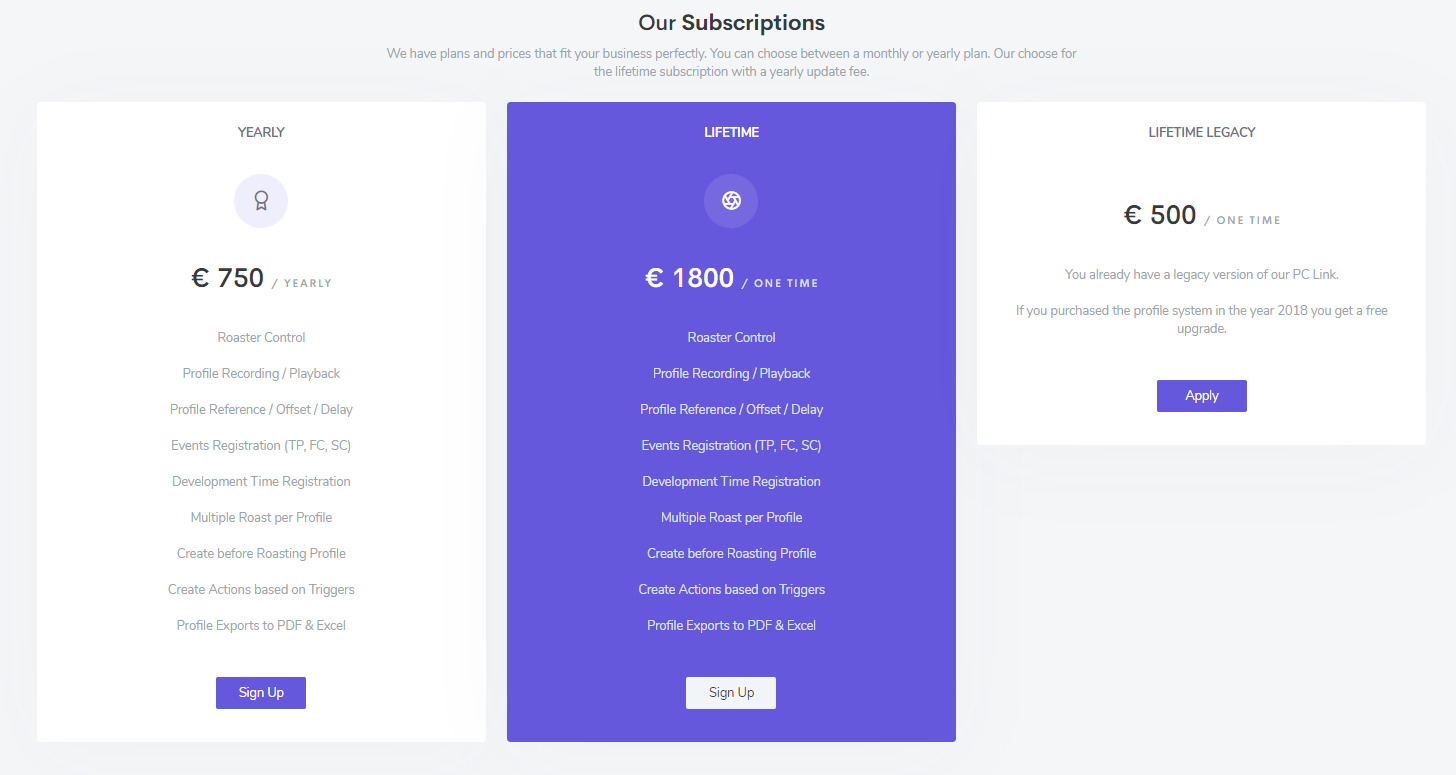Select the YEARLY plan heading
The image size is (1456, 775).
[x=261, y=132]
